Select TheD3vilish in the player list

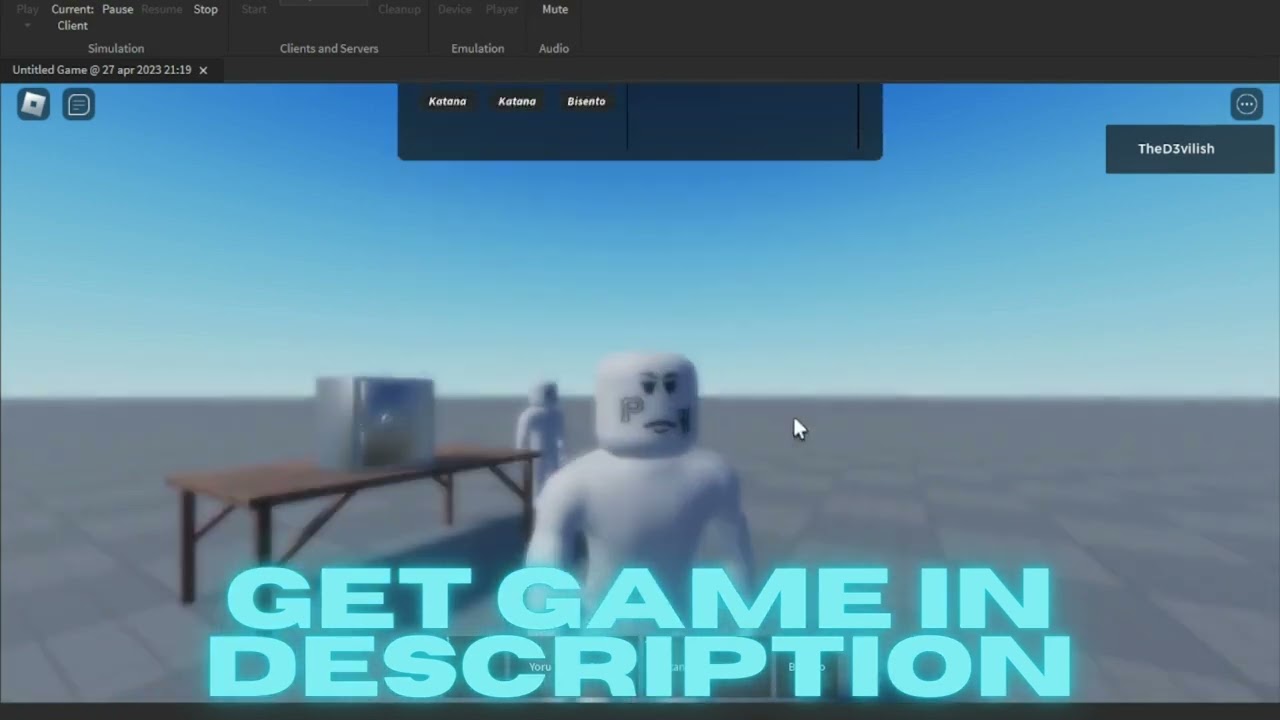tap(1189, 149)
